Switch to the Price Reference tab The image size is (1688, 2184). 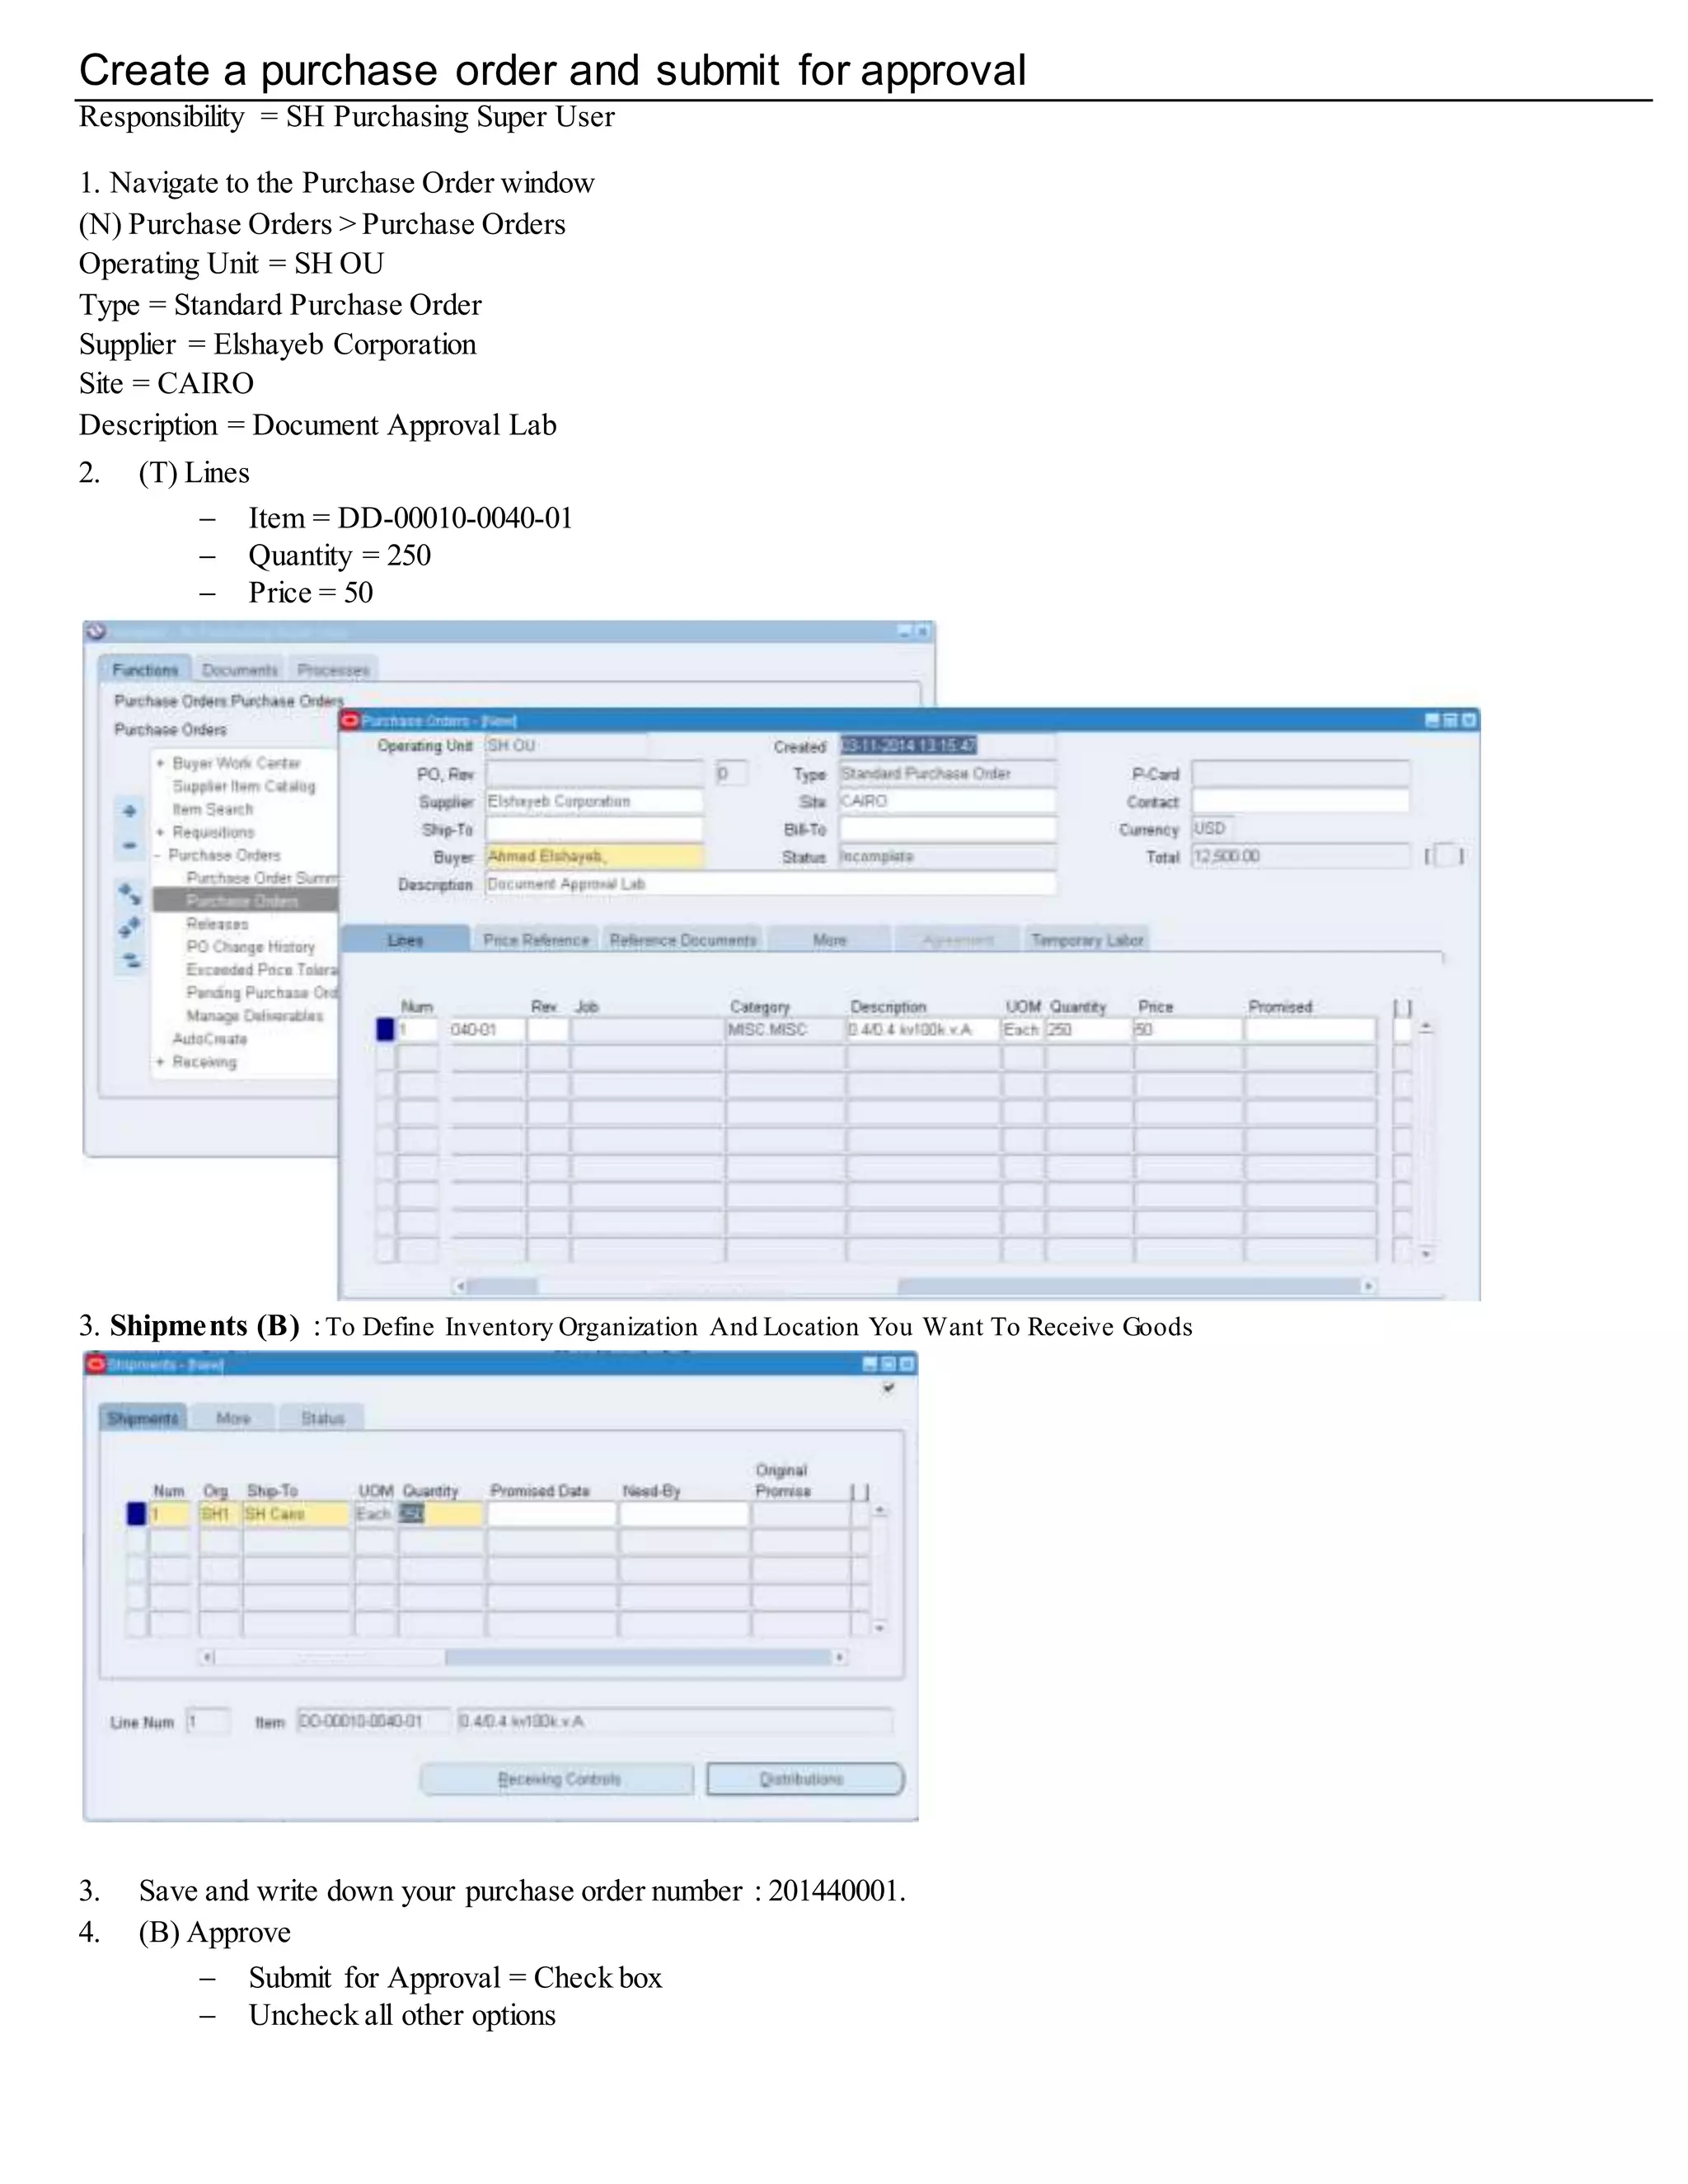[536, 940]
